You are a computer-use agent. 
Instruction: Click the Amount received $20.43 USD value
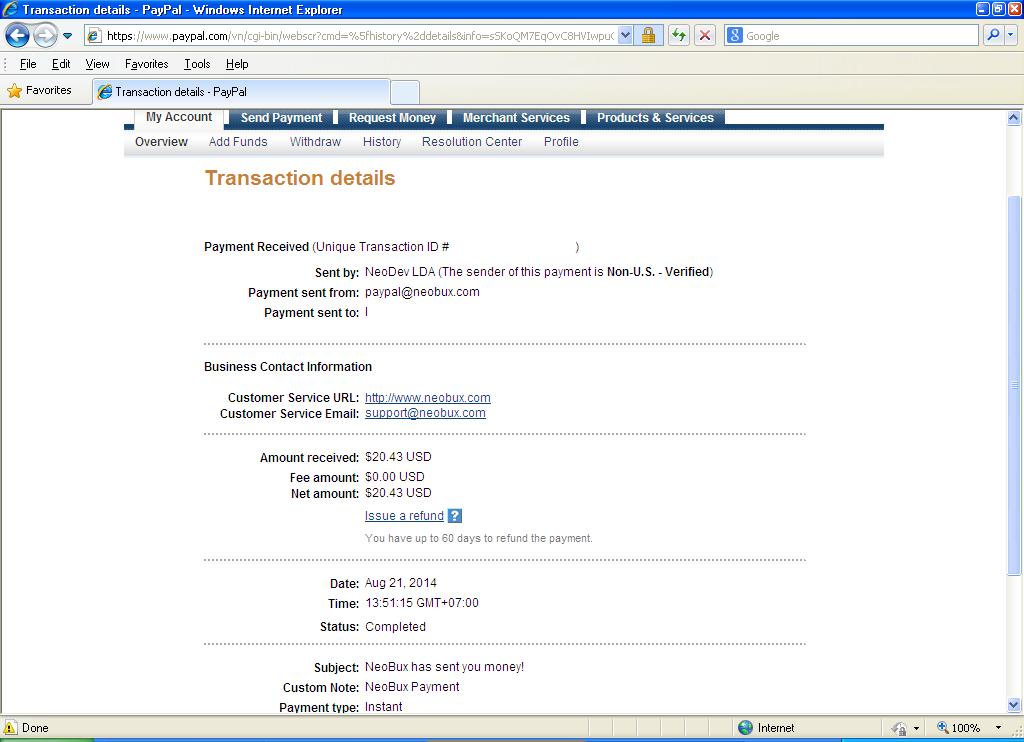[x=398, y=457]
